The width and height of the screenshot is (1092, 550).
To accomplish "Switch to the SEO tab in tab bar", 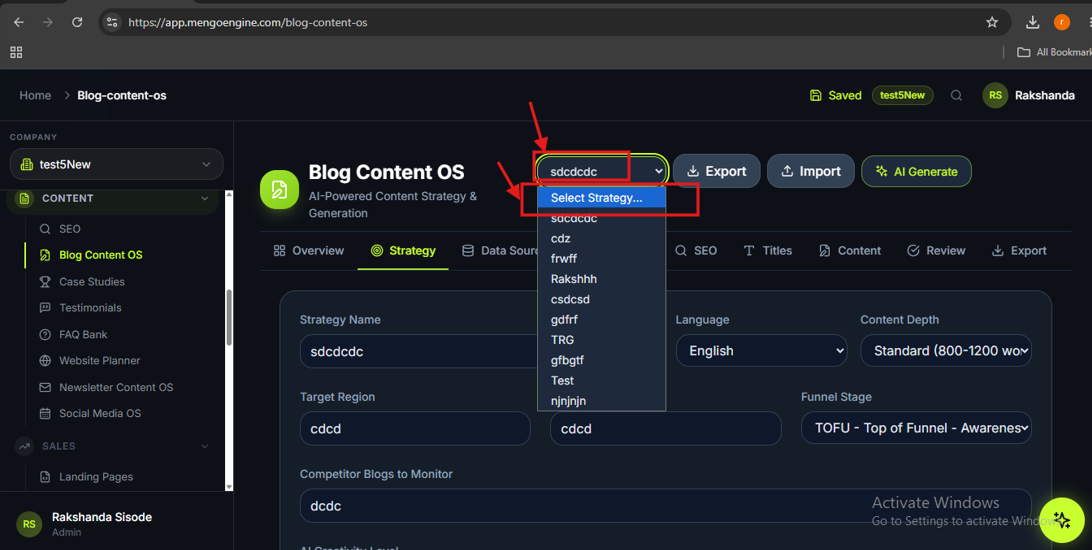I will (x=696, y=251).
